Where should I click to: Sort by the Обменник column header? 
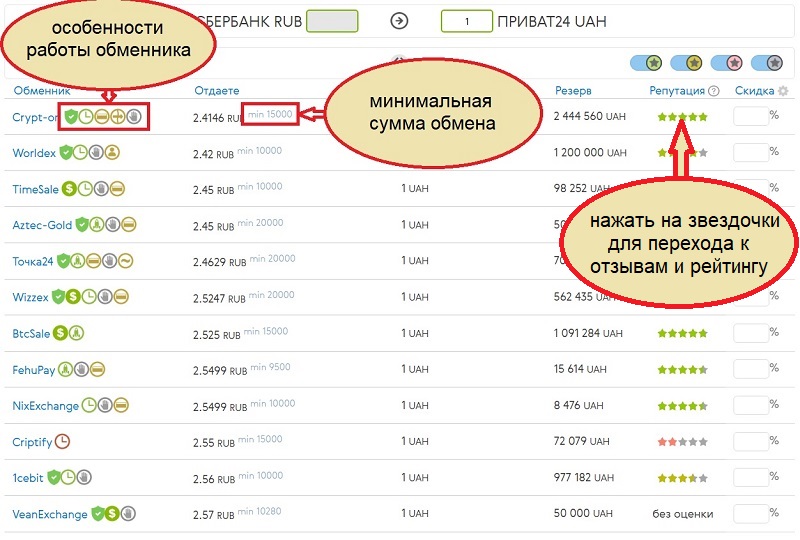coord(42,91)
